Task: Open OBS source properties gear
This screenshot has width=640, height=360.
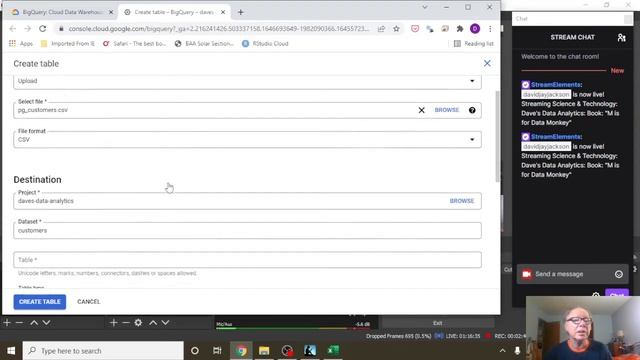Action: (x=138, y=323)
